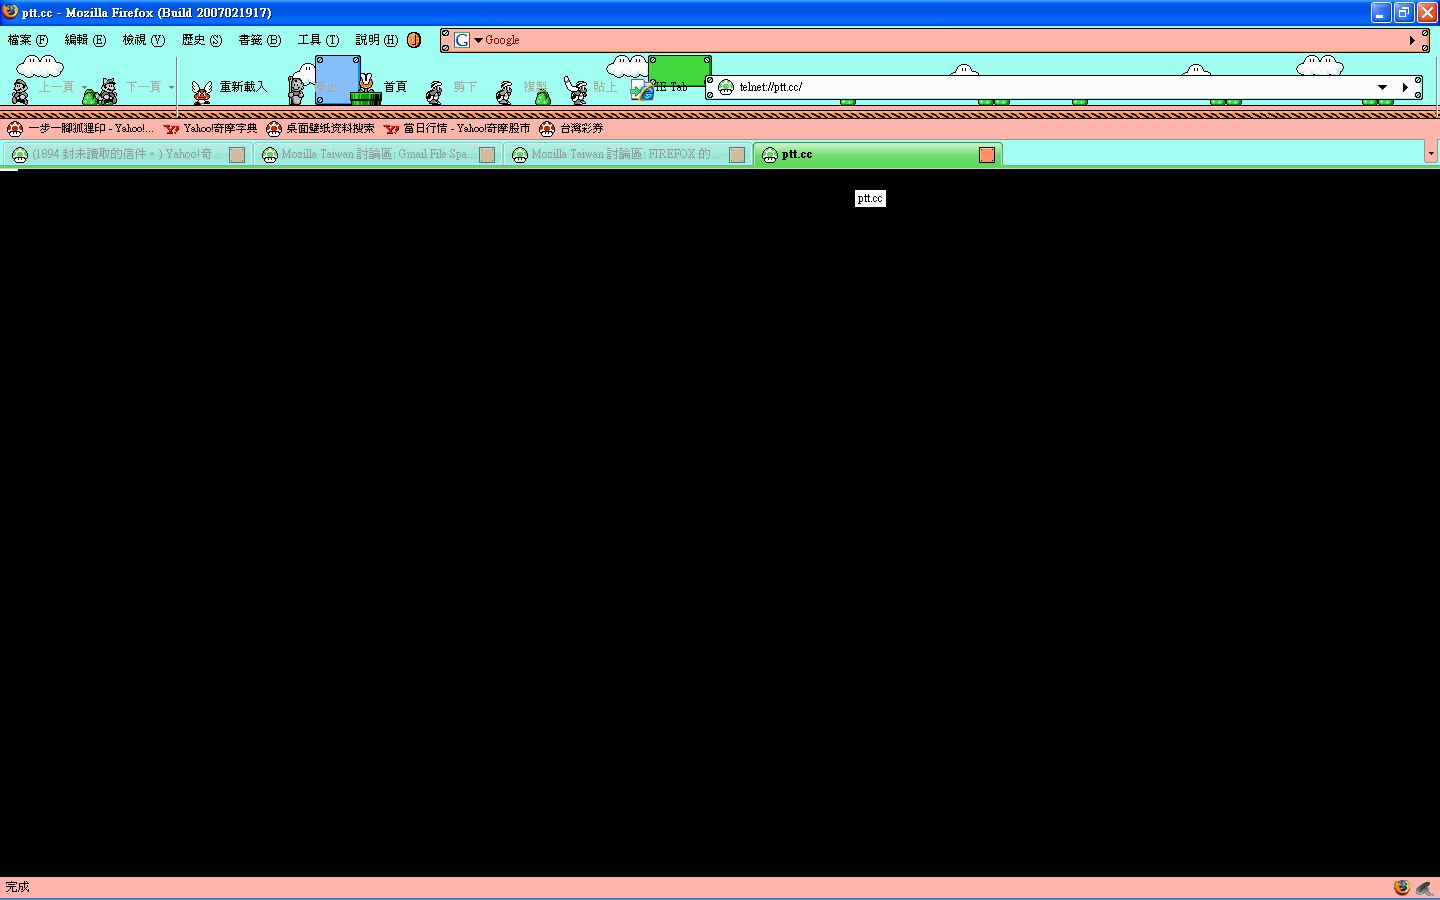Open the 歷史 (S) menu
Viewport: 1440px width, 900px height.
[x=201, y=40]
